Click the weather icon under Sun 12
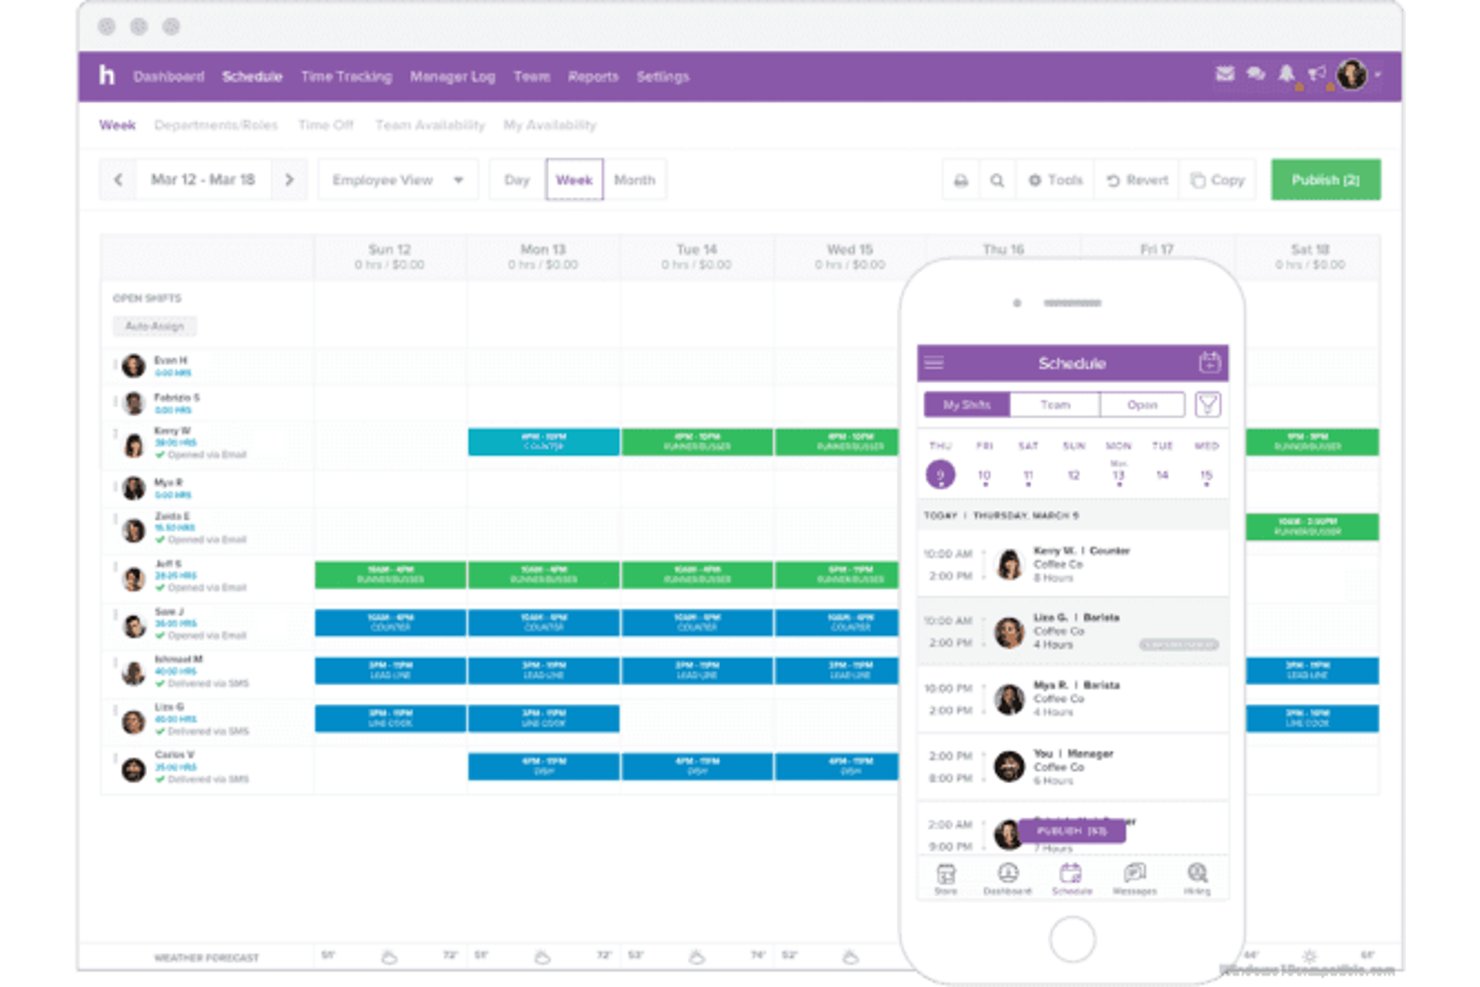 [389, 957]
